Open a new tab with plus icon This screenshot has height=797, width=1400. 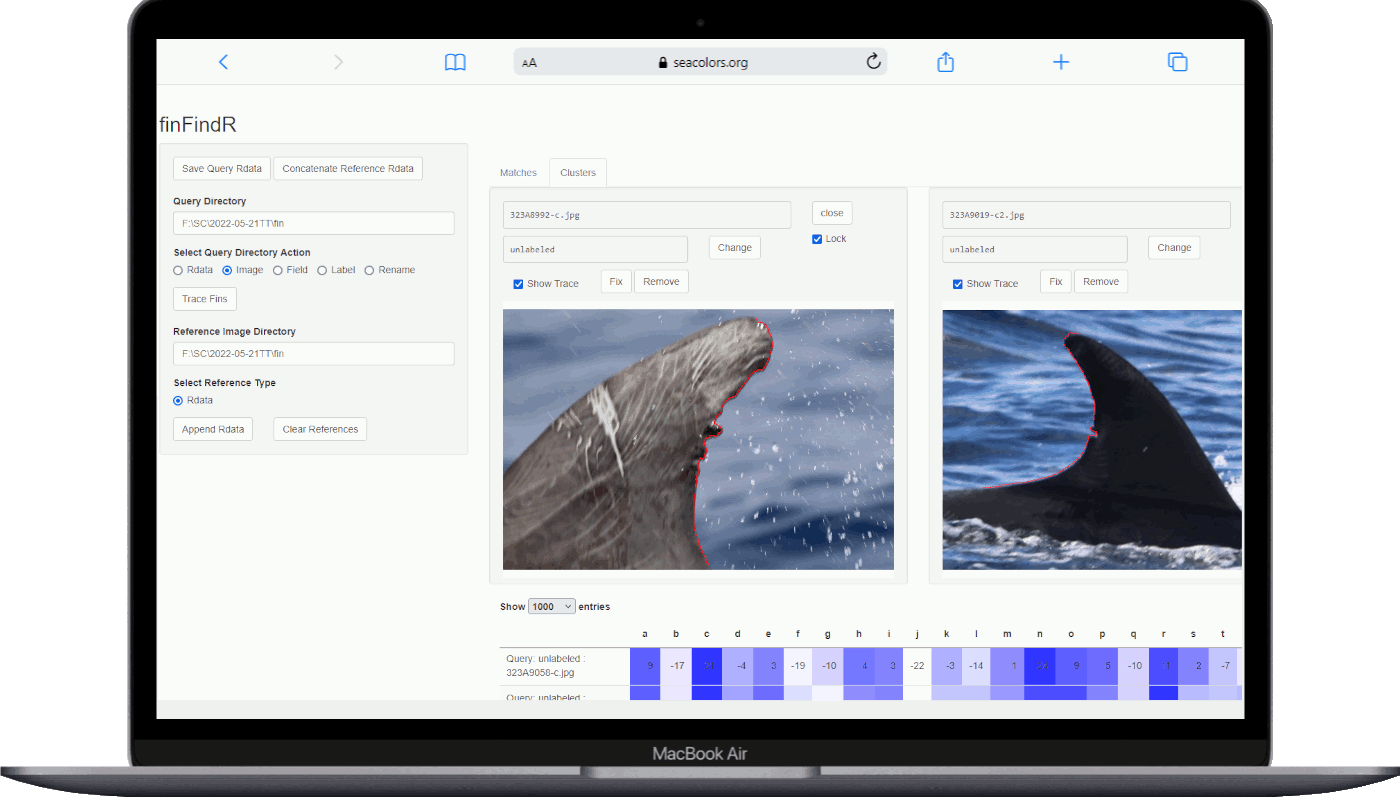(1061, 62)
